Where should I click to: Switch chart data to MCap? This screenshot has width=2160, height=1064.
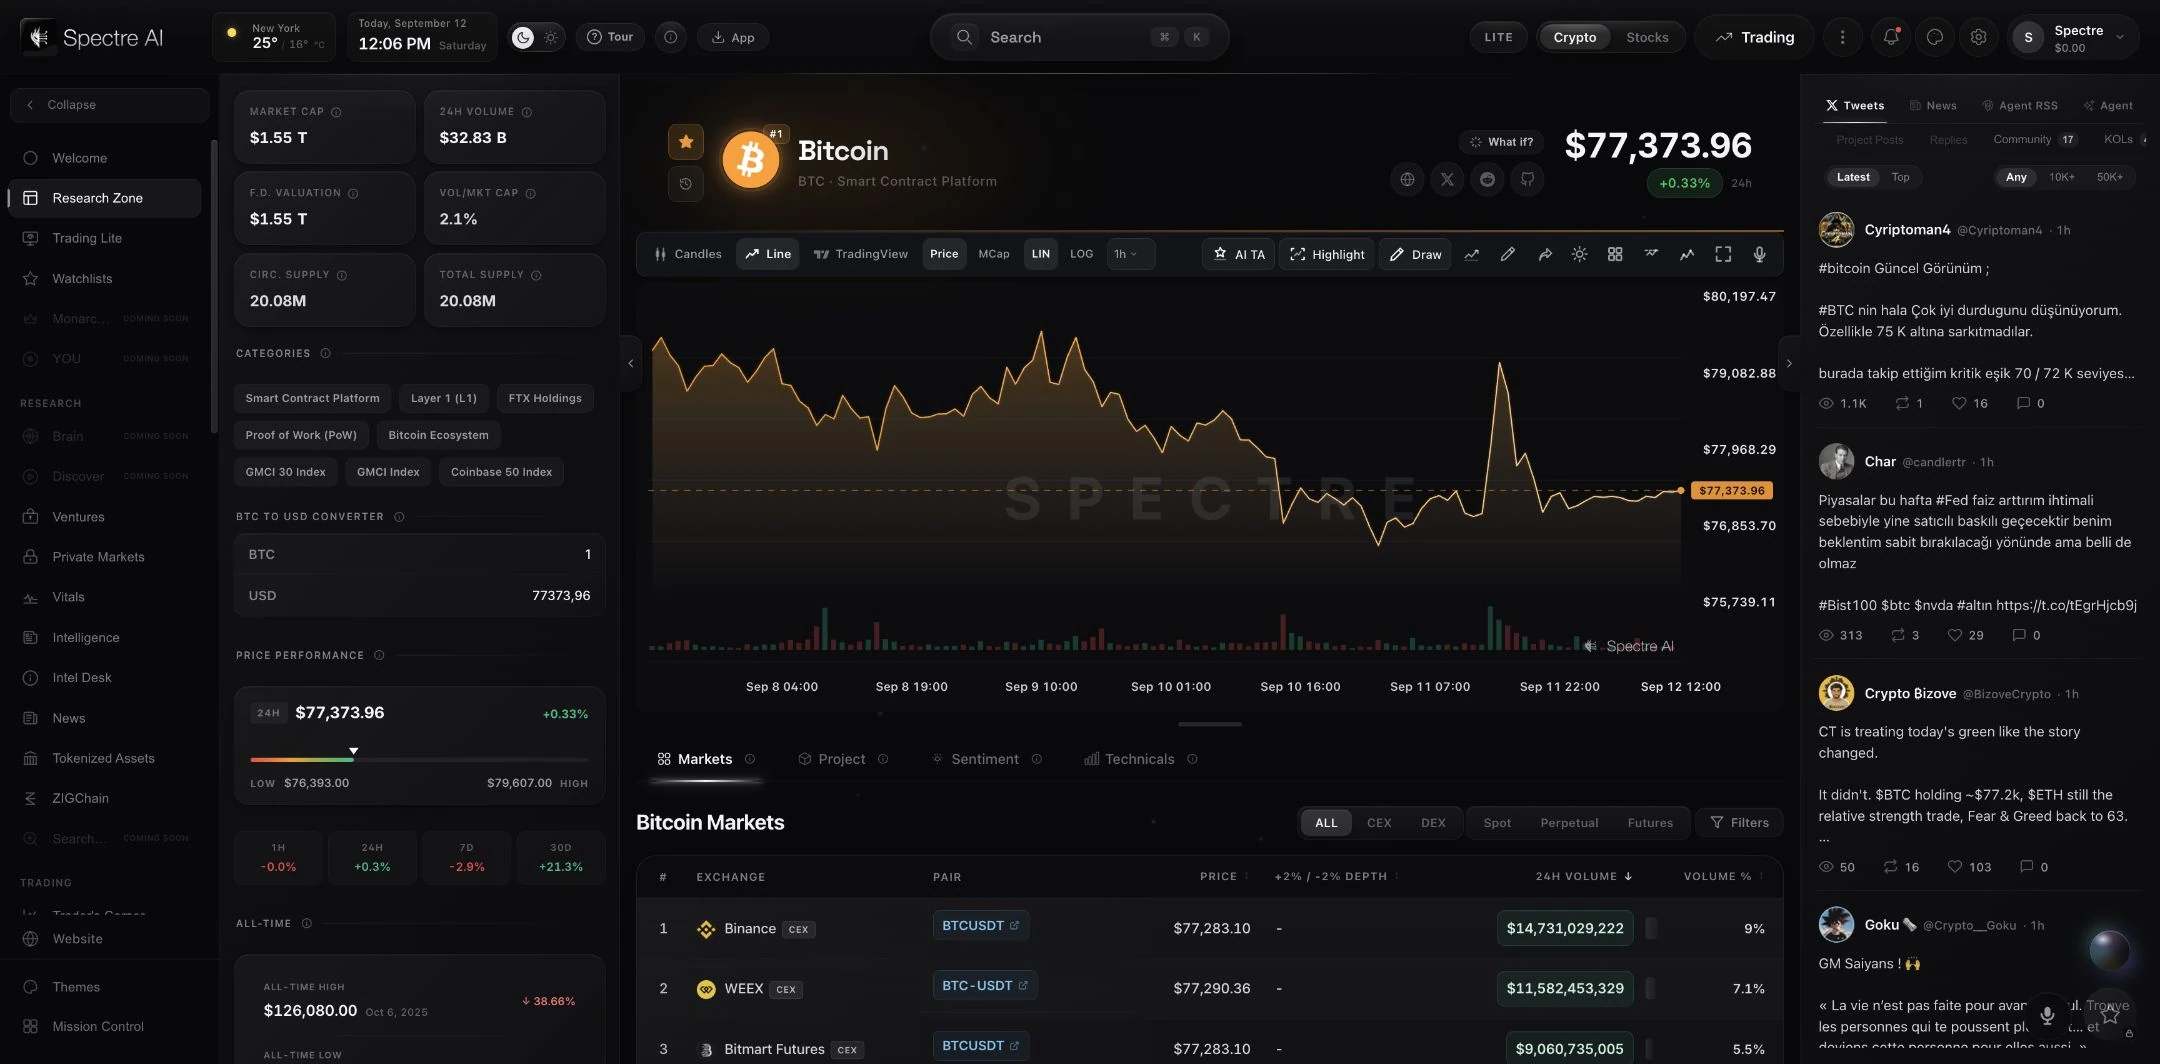tap(993, 254)
